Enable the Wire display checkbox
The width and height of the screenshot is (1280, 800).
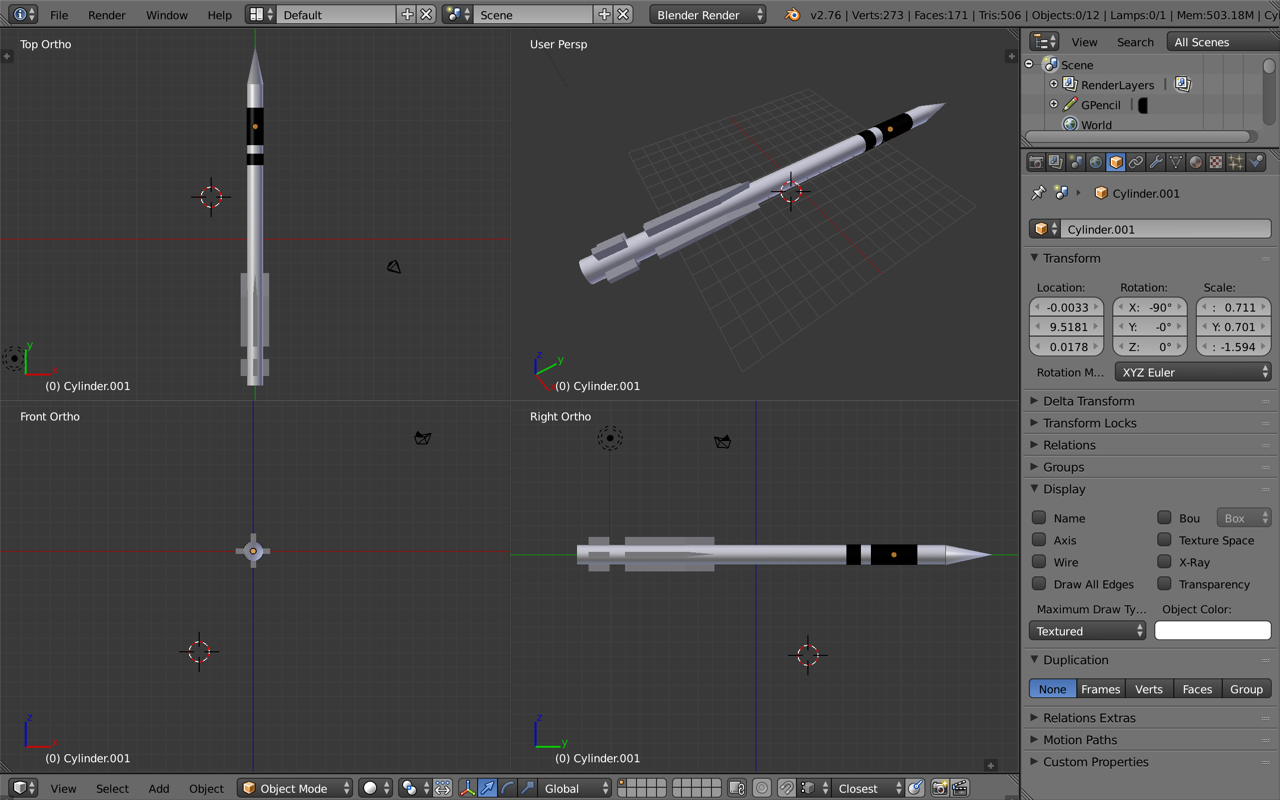(1039, 561)
